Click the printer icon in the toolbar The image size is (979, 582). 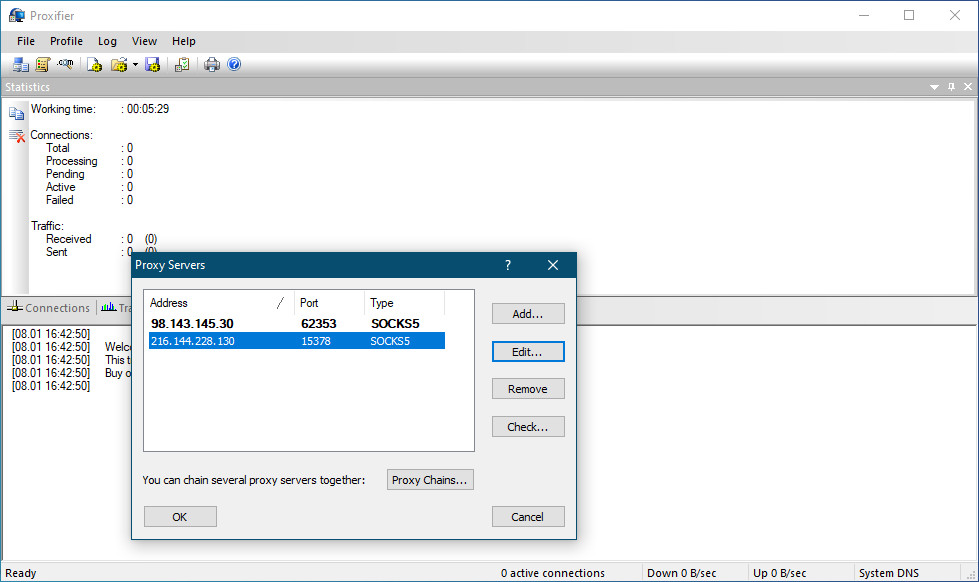212,64
